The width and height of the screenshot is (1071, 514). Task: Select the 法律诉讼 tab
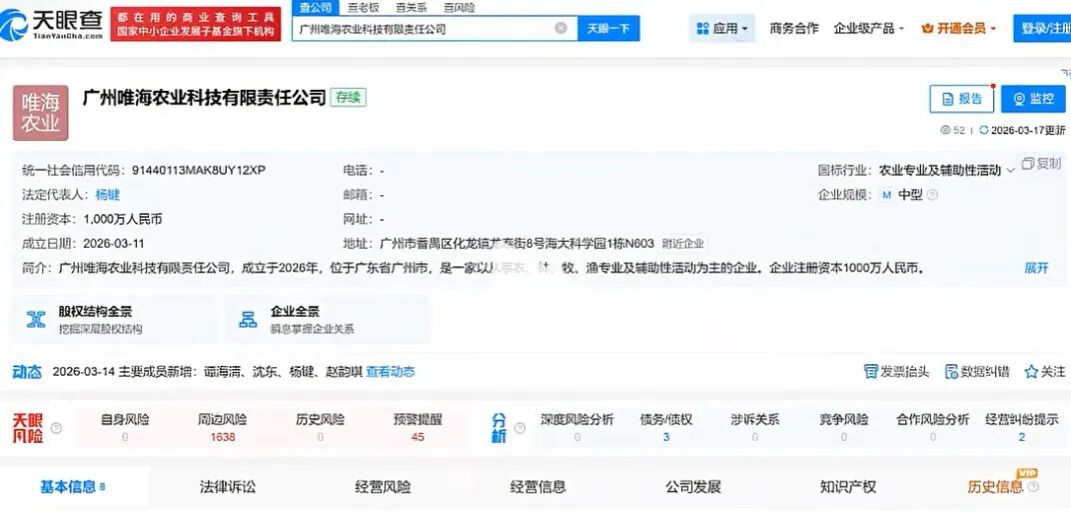point(227,487)
